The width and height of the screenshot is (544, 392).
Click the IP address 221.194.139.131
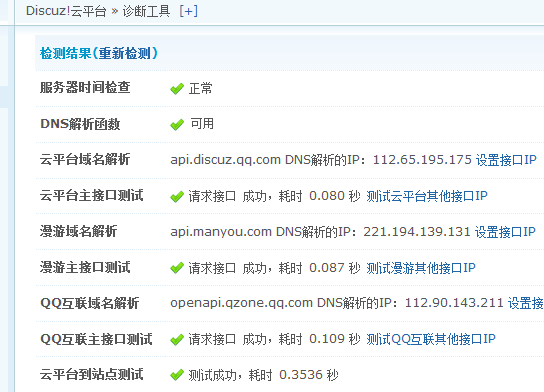pyautogui.click(x=417, y=232)
